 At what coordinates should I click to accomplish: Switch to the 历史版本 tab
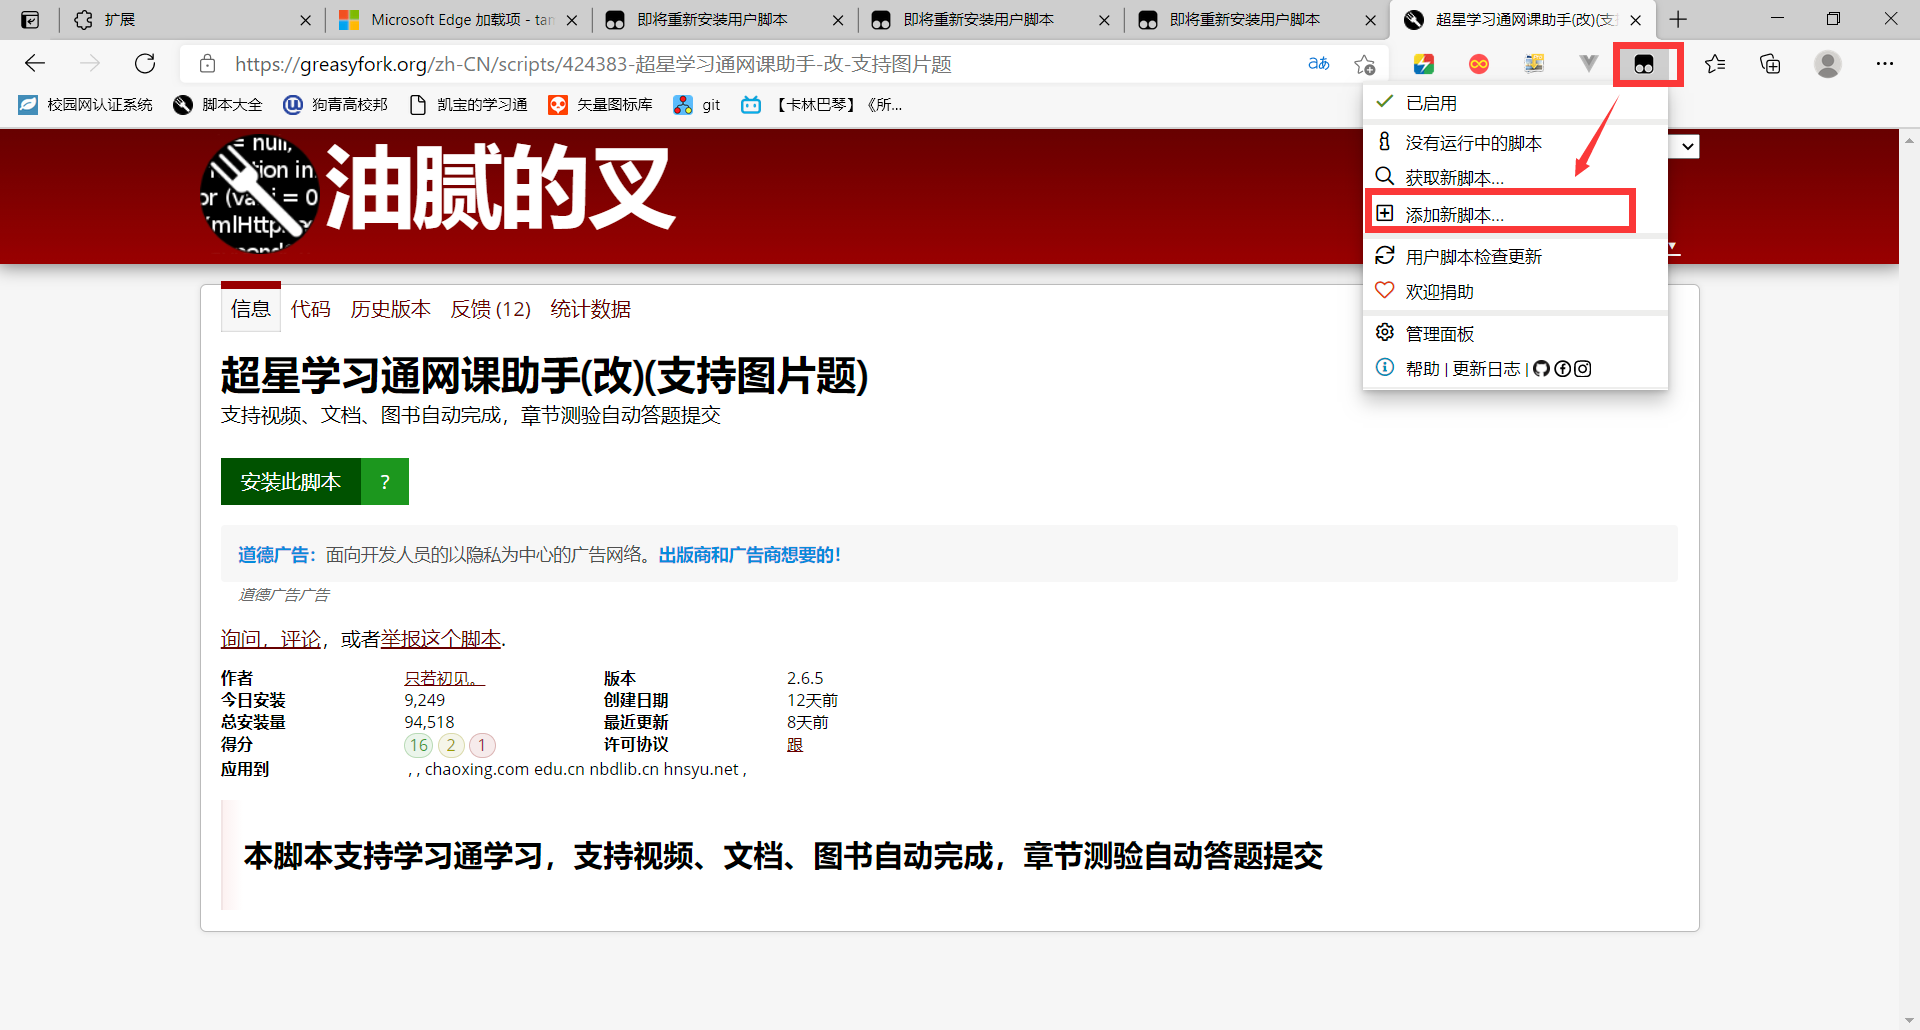click(390, 309)
